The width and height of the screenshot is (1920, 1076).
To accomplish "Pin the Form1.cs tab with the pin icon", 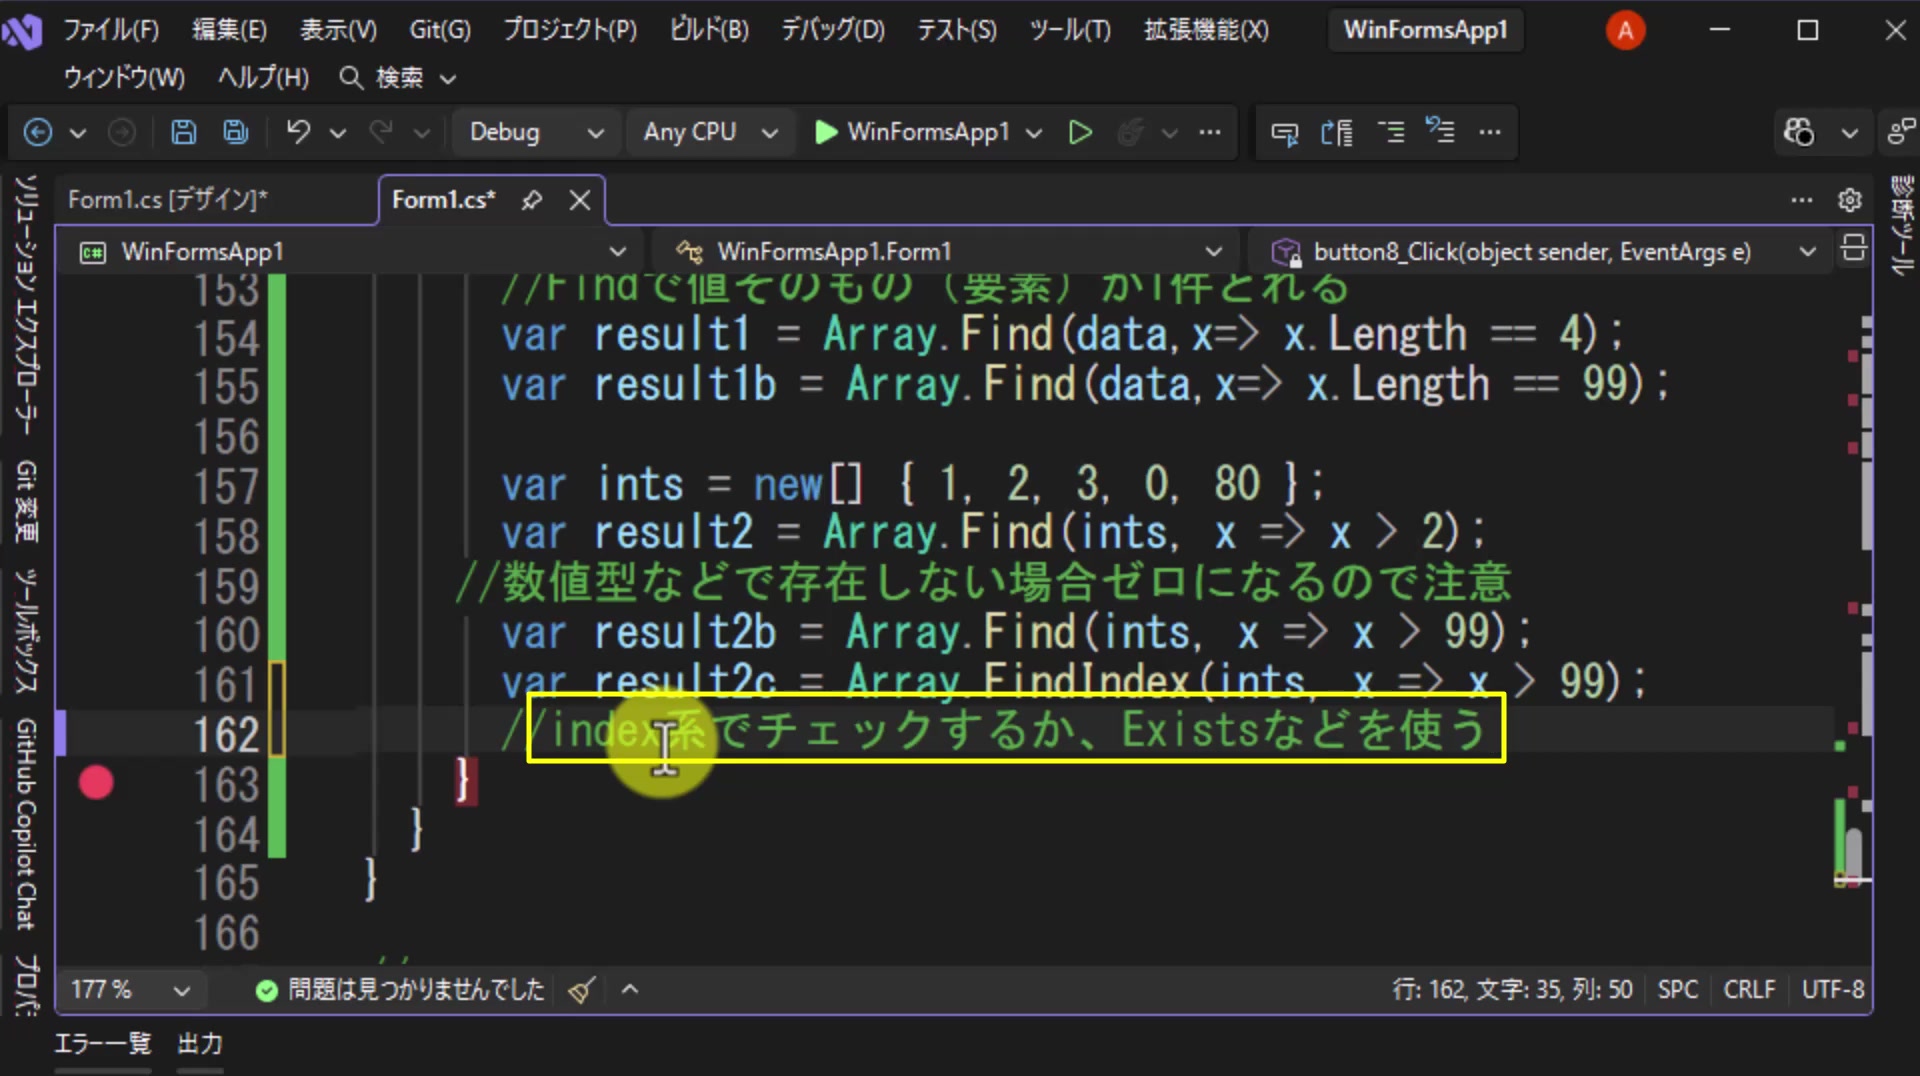I will pyautogui.click(x=532, y=200).
